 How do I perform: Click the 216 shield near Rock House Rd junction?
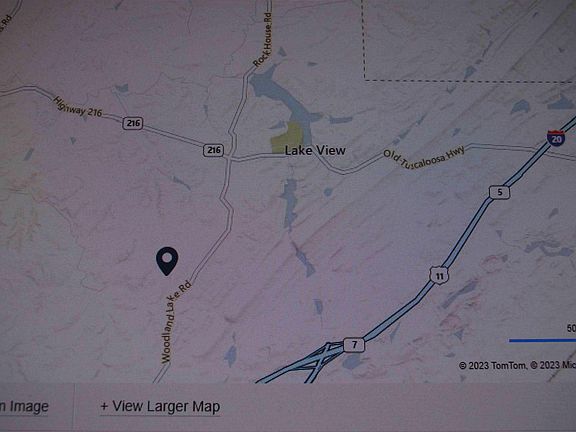tap(213, 150)
